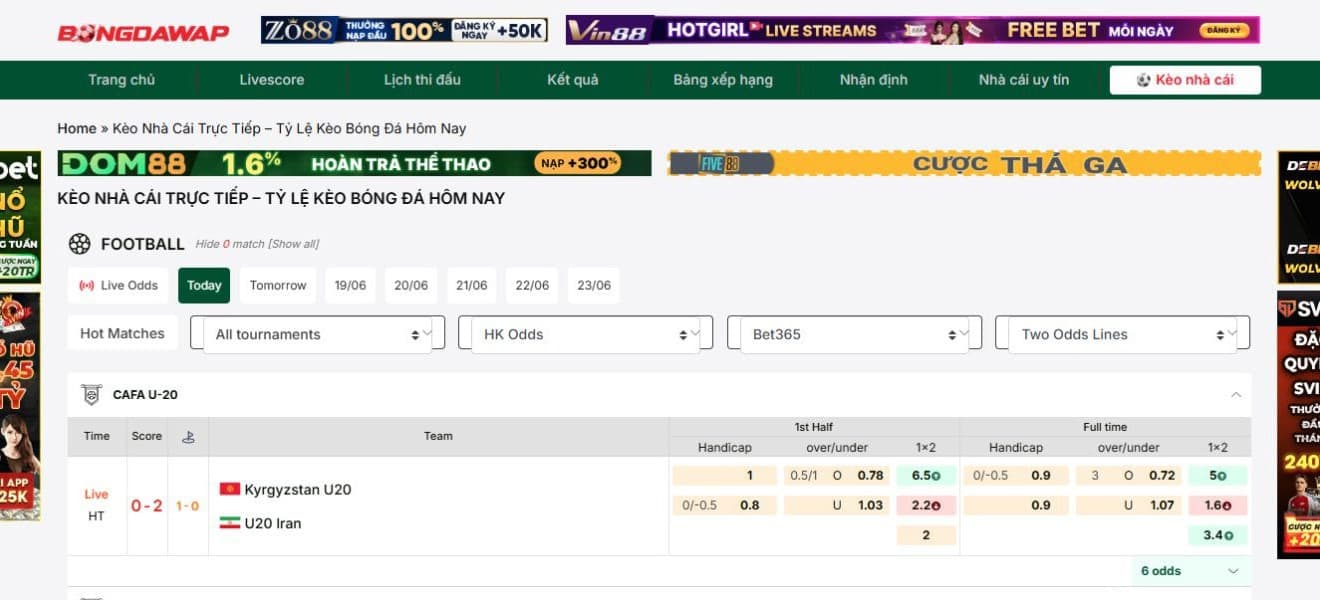The image size is (1320, 600).
Task: Click the Kèo nhà cái button
Action: coord(1185,80)
